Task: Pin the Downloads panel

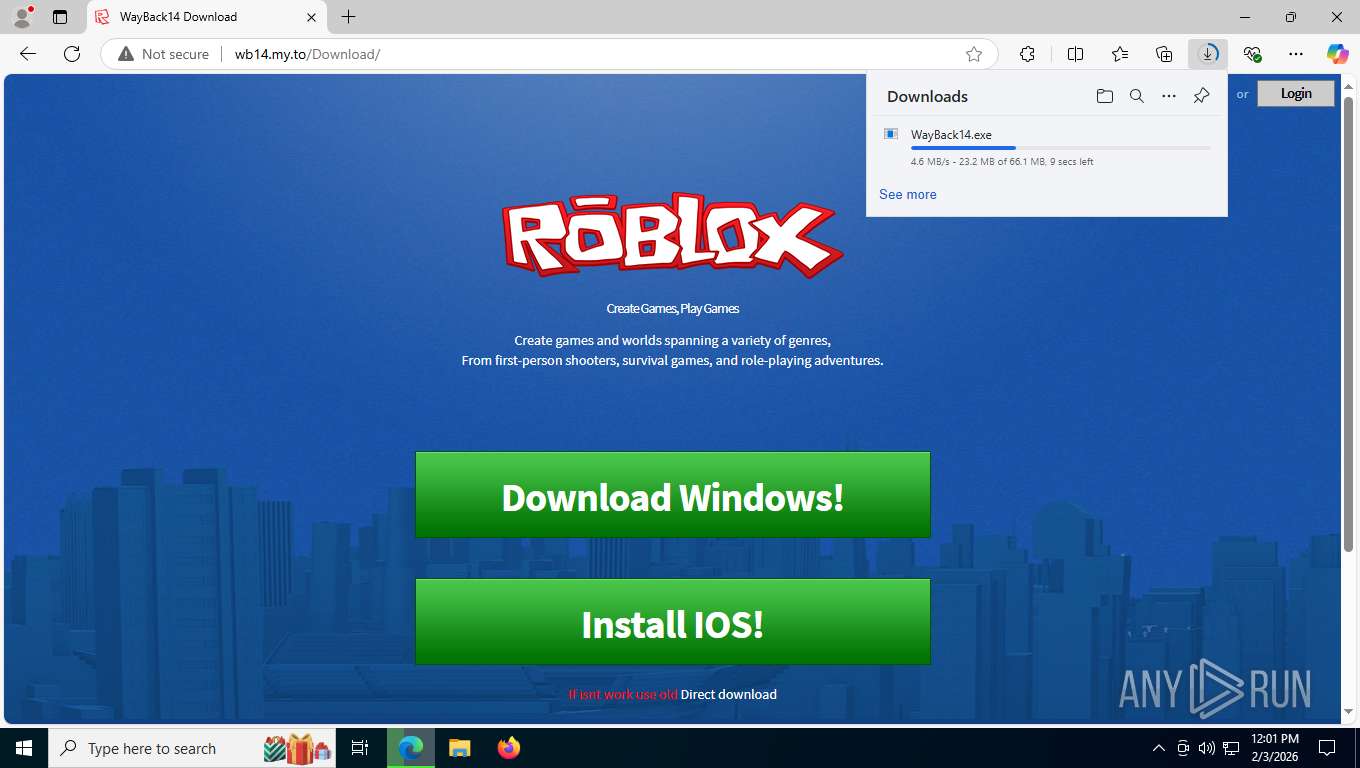Action: 1201,96
